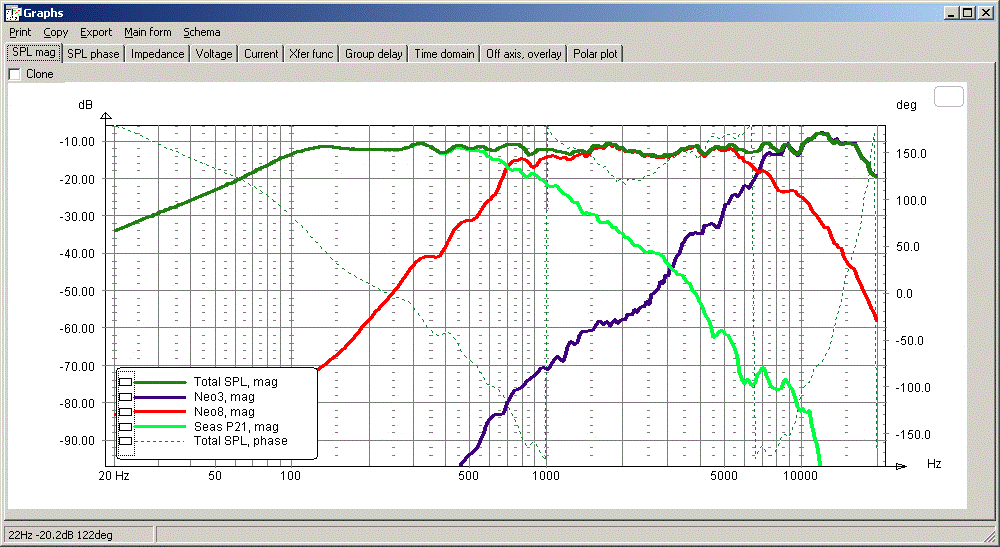Click the 20 Hz axis label
The height and width of the screenshot is (547, 1000).
pyautogui.click(x=114, y=476)
